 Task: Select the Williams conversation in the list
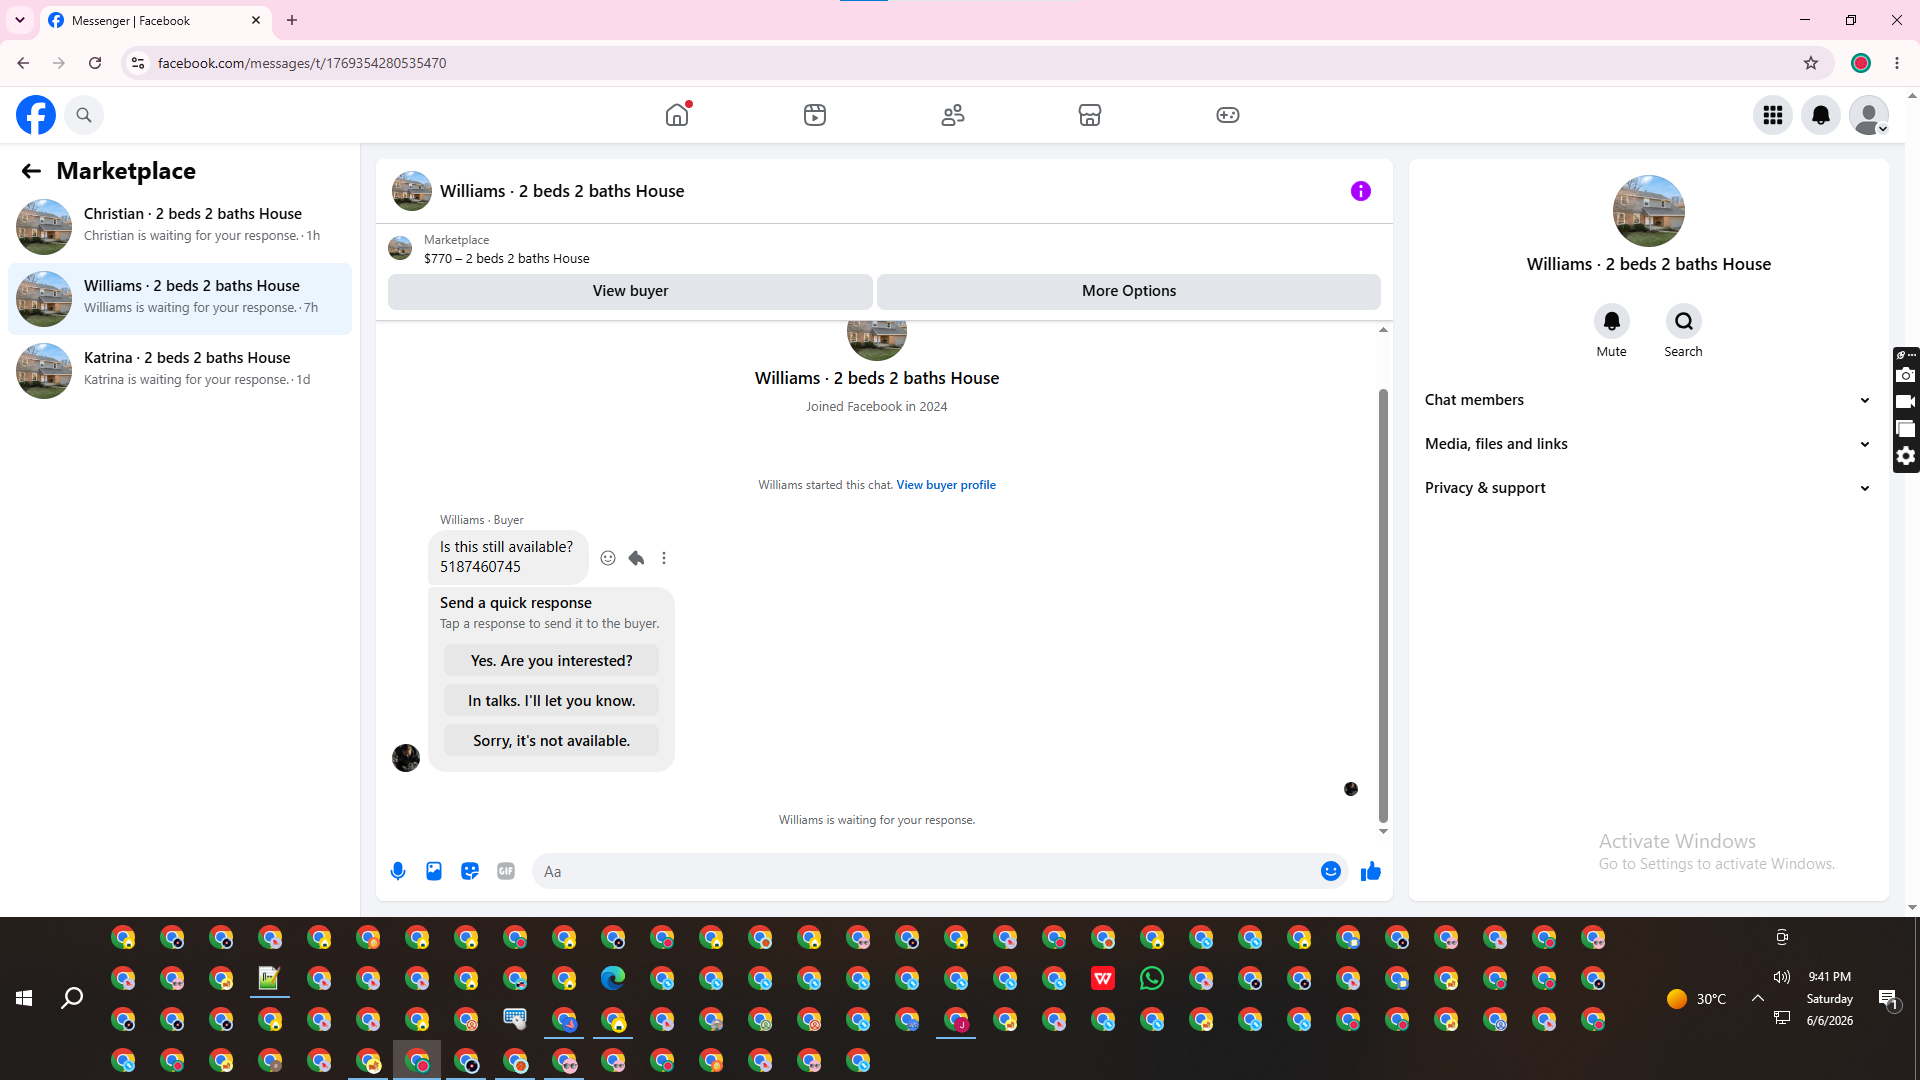(180, 298)
